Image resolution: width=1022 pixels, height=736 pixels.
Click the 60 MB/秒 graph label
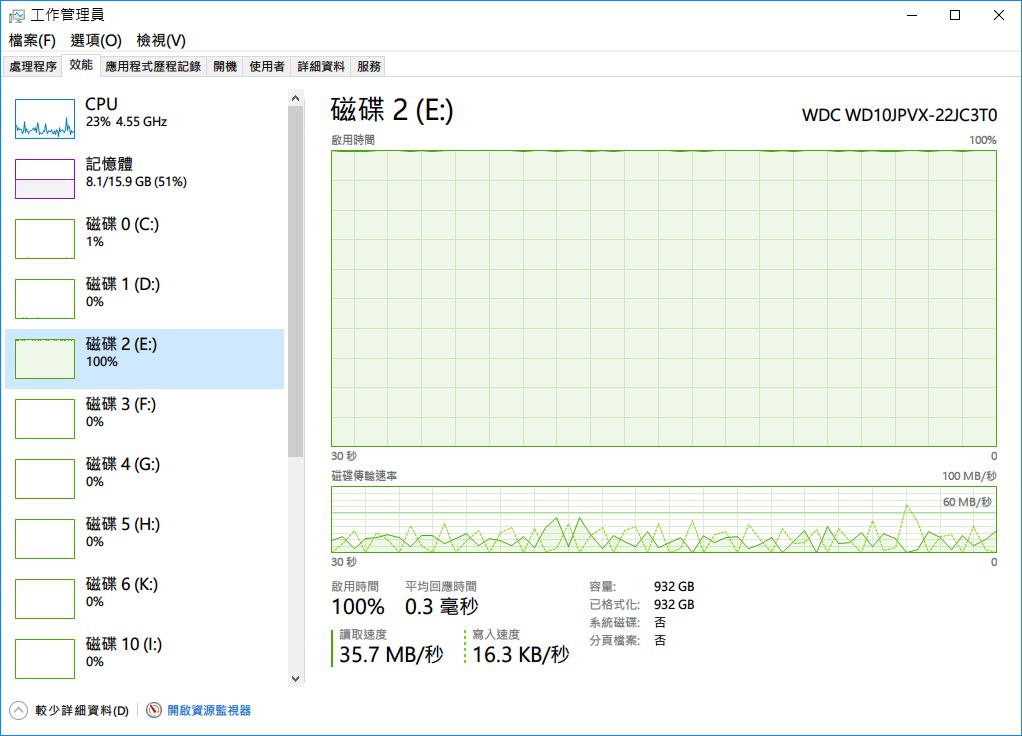(x=967, y=502)
